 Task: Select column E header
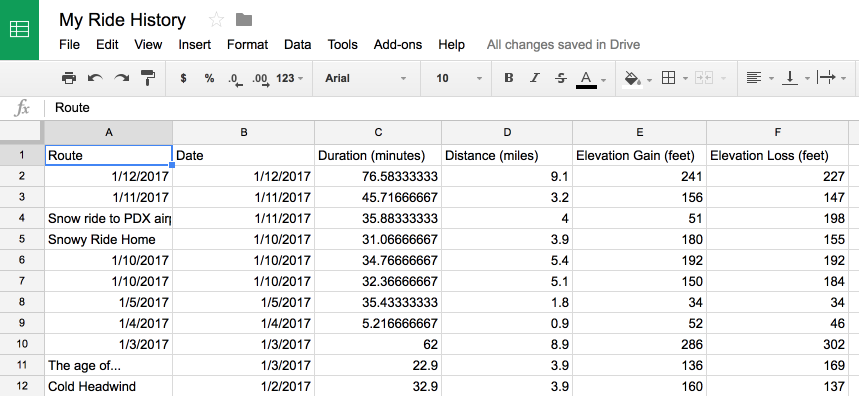coord(640,133)
